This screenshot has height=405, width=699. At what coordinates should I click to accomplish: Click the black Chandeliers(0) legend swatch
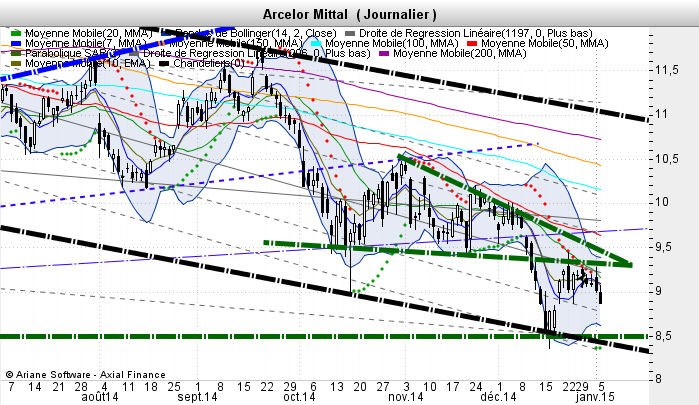point(164,63)
